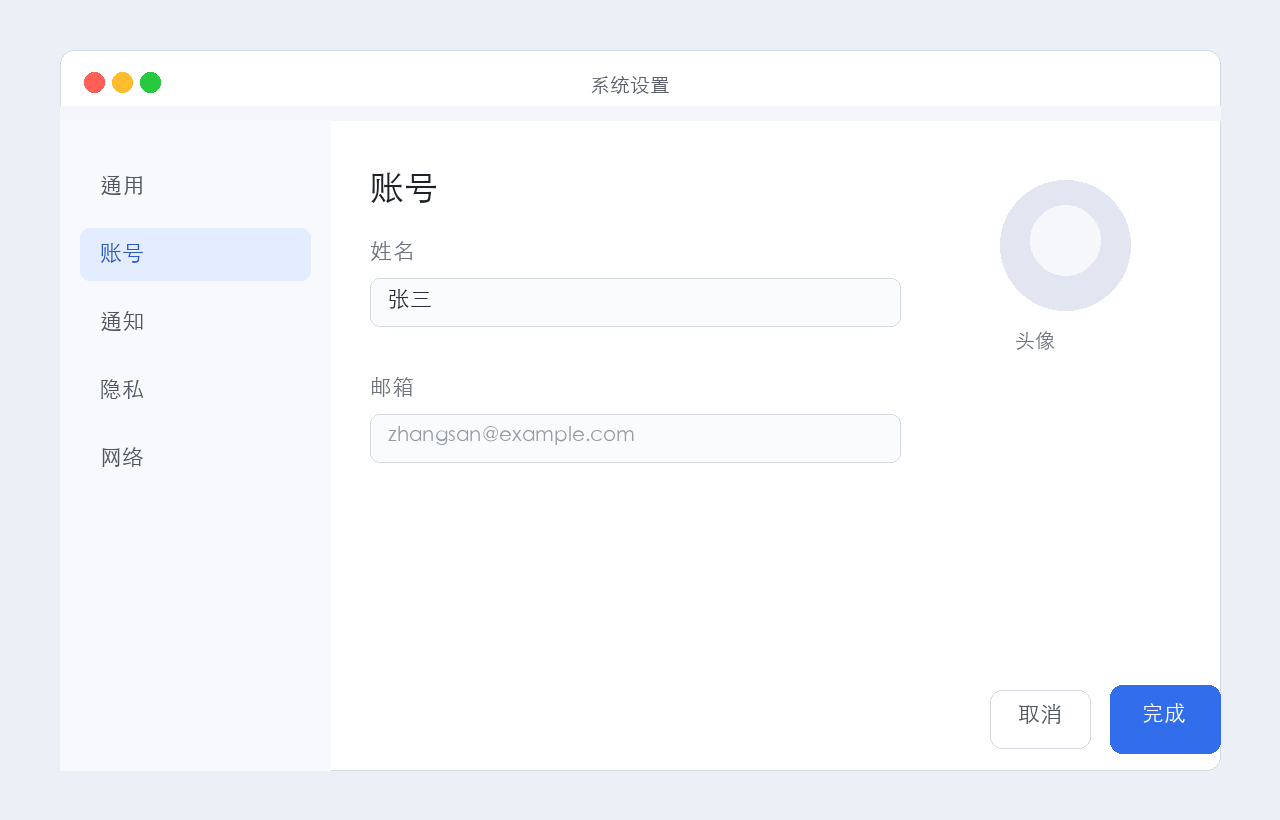The width and height of the screenshot is (1280, 820).
Task: Maximize window with the green button
Action: coord(150,82)
